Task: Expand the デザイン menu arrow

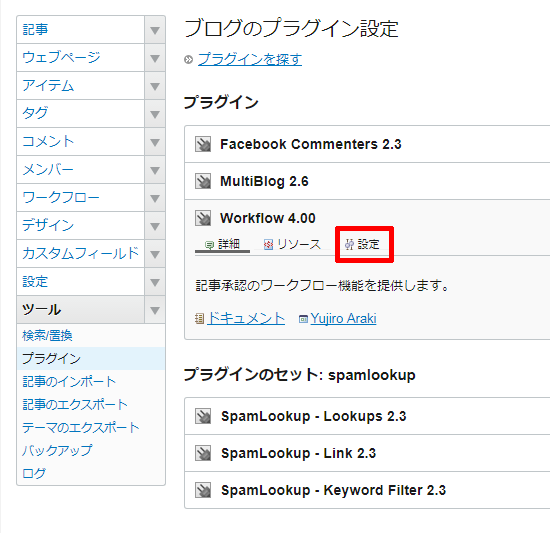Action: (x=155, y=226)
